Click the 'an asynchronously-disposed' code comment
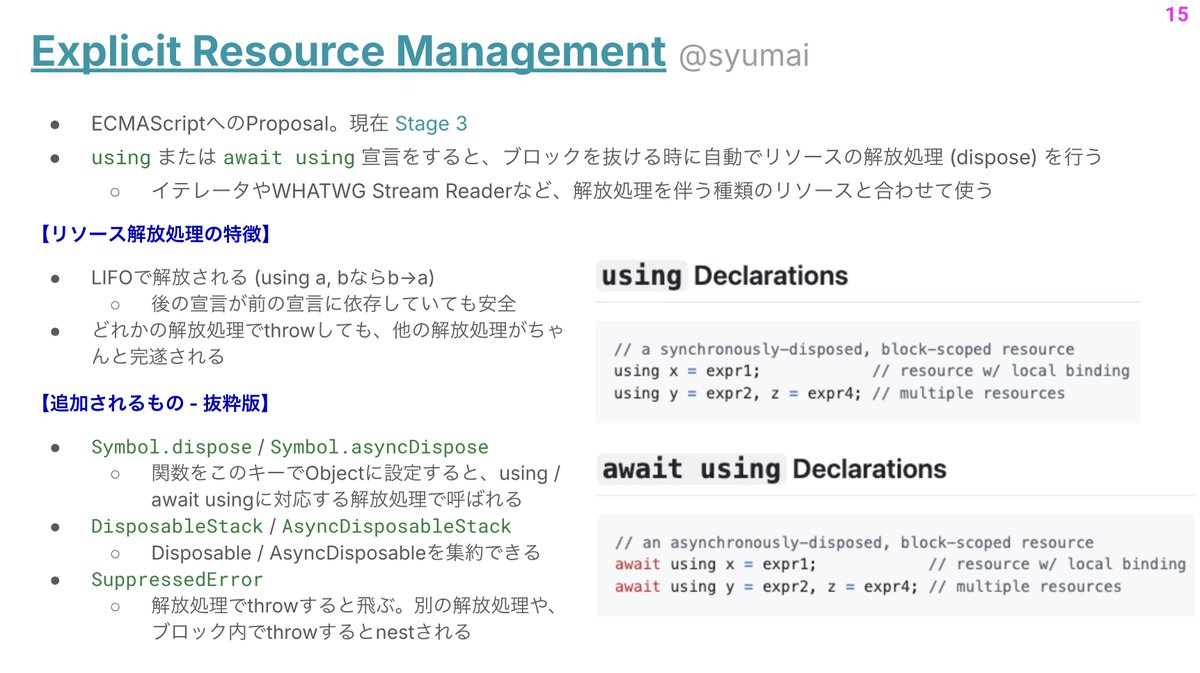 tap(853, 542)
